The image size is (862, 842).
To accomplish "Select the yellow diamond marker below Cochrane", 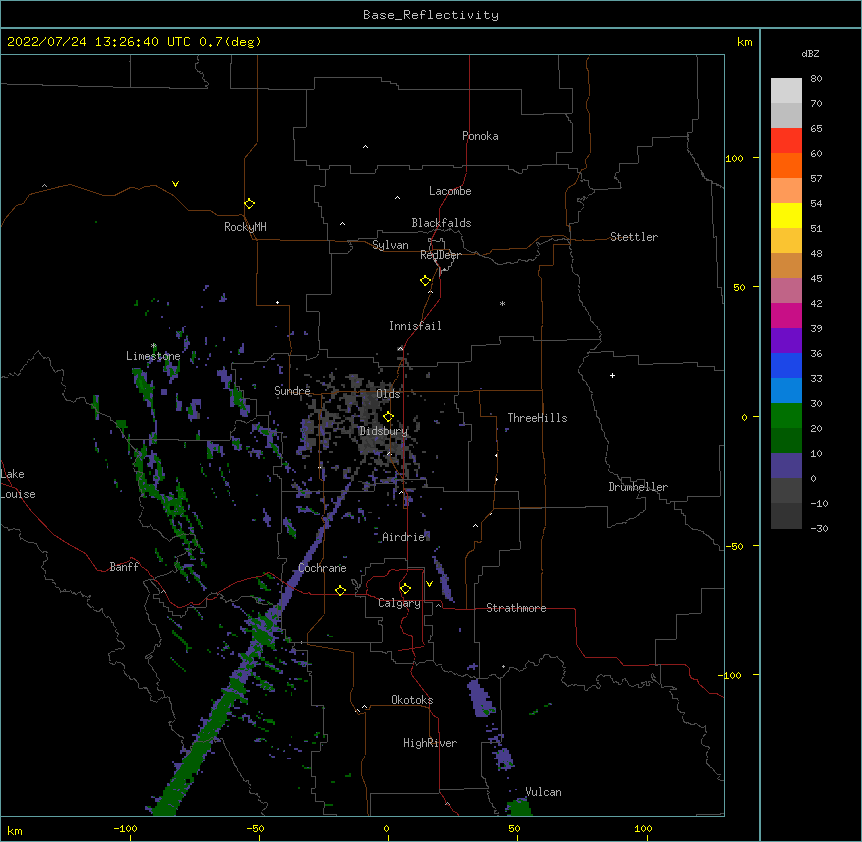I will 340,590.
